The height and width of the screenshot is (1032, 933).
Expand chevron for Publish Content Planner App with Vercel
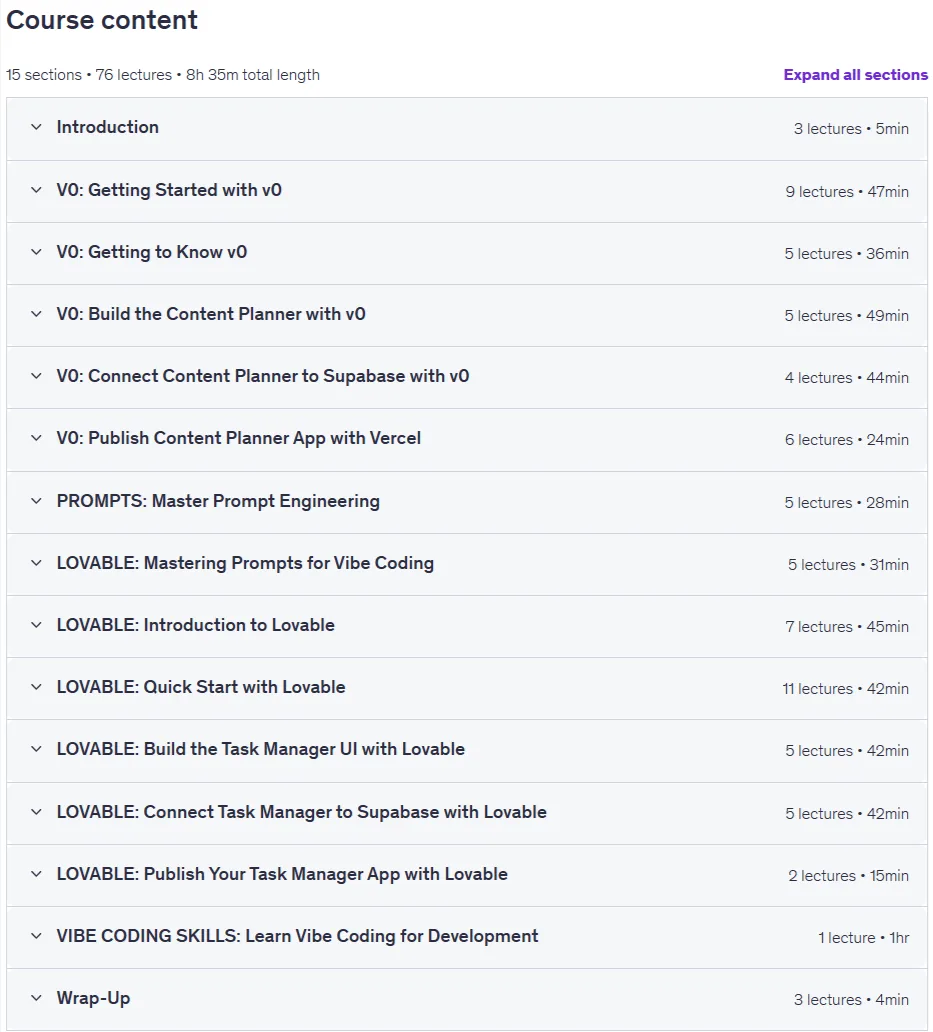[x=36, y=438]
